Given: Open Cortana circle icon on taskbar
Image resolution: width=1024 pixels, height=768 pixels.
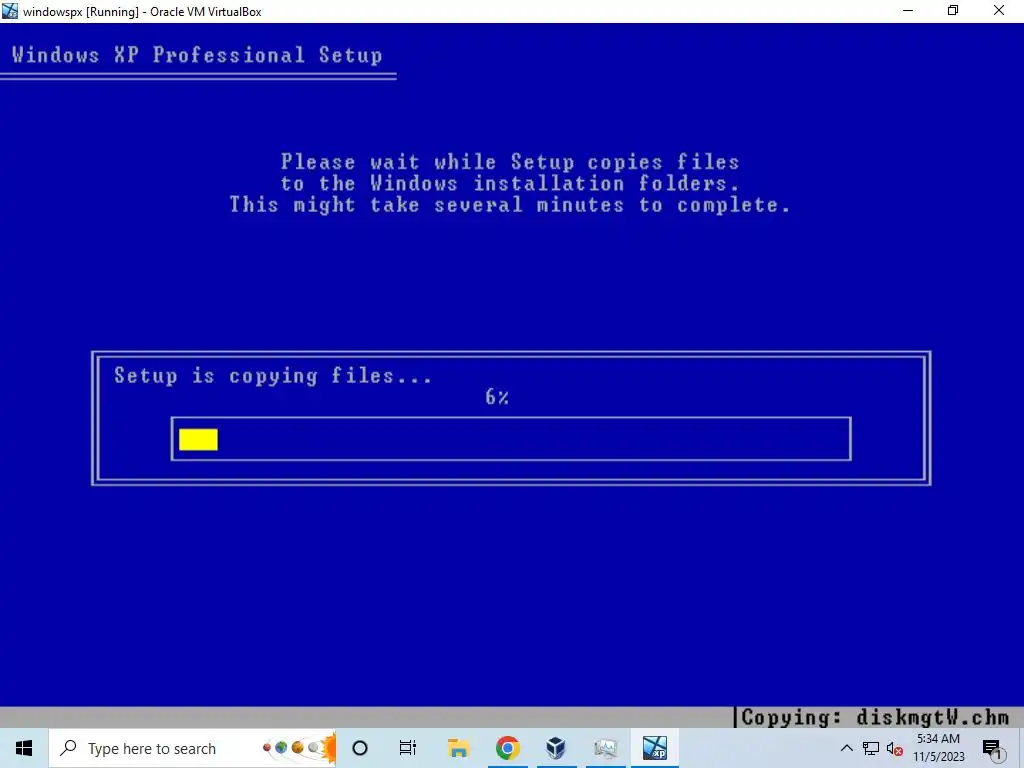Looking at the screenshot, I should pos(360,748).
